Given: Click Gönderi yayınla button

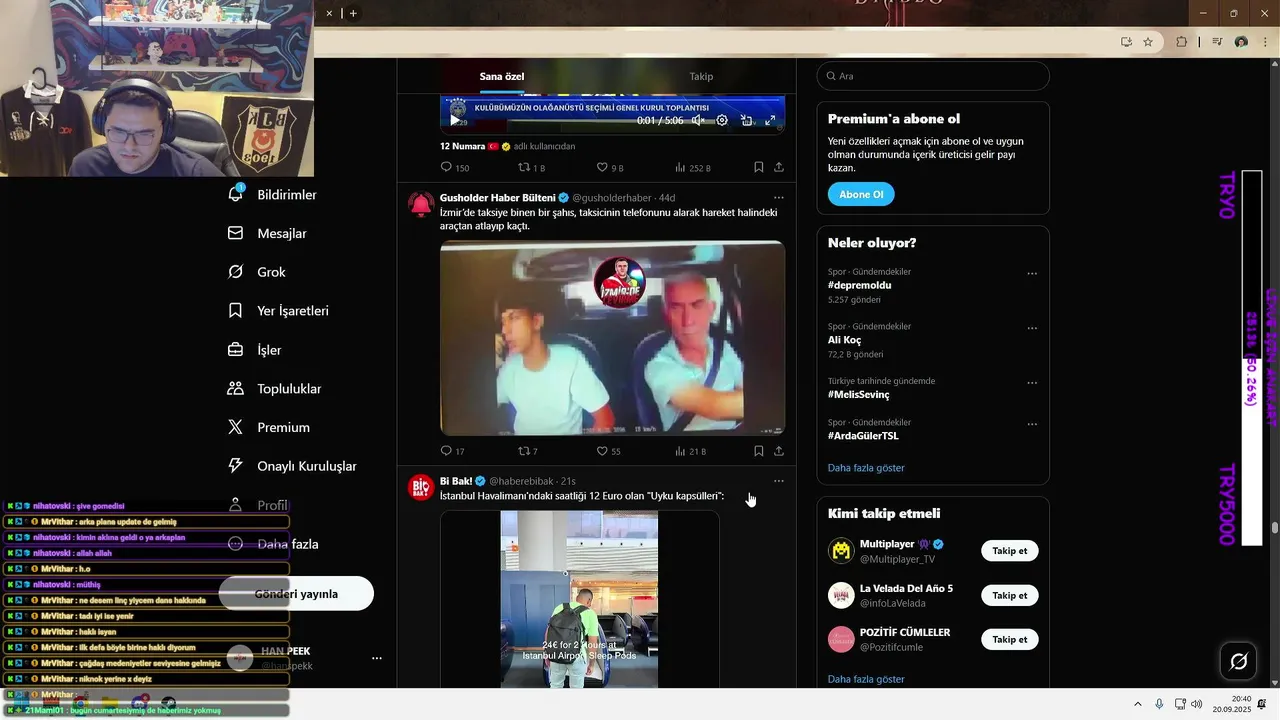Looking at the screenshot, I should [296, 594].
